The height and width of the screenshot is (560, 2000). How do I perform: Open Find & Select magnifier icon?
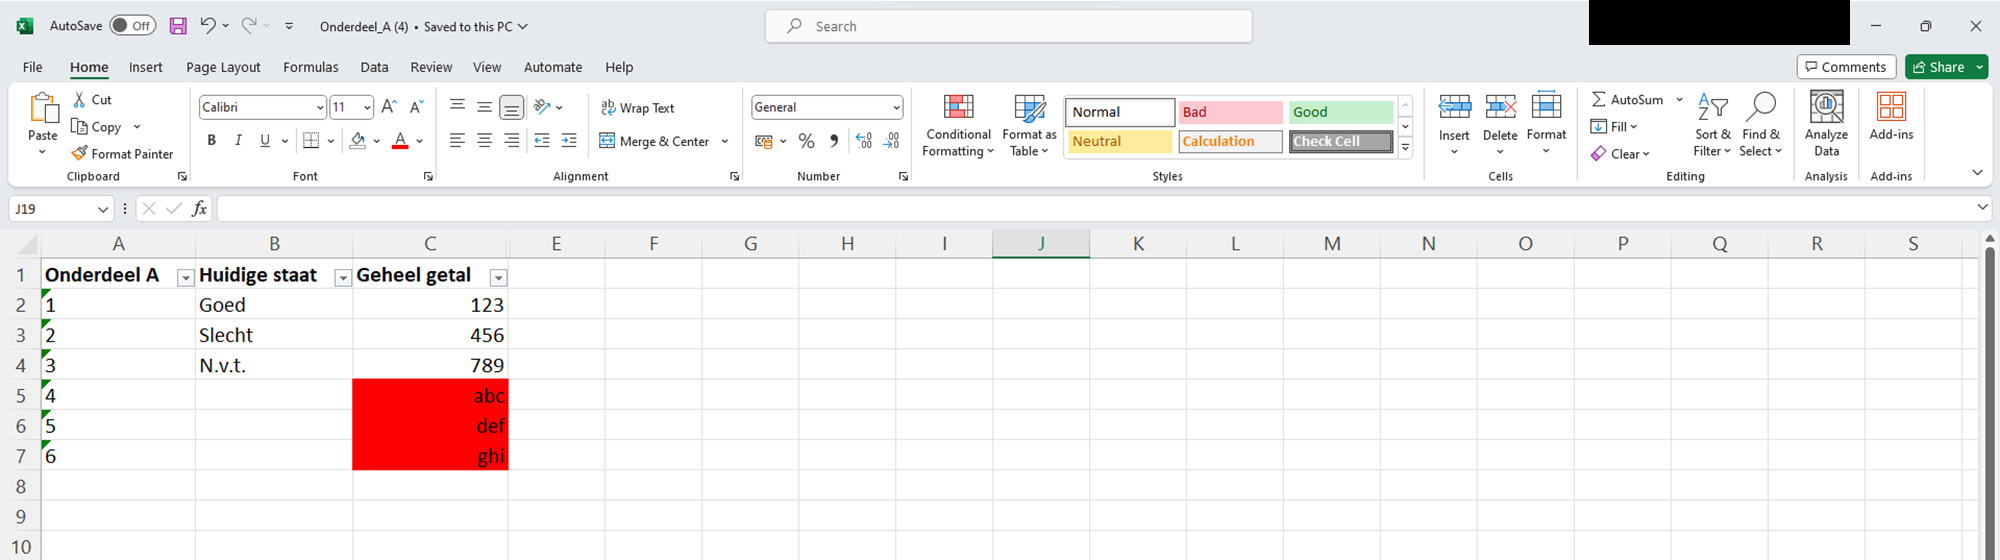click(x=1760, y=108)
